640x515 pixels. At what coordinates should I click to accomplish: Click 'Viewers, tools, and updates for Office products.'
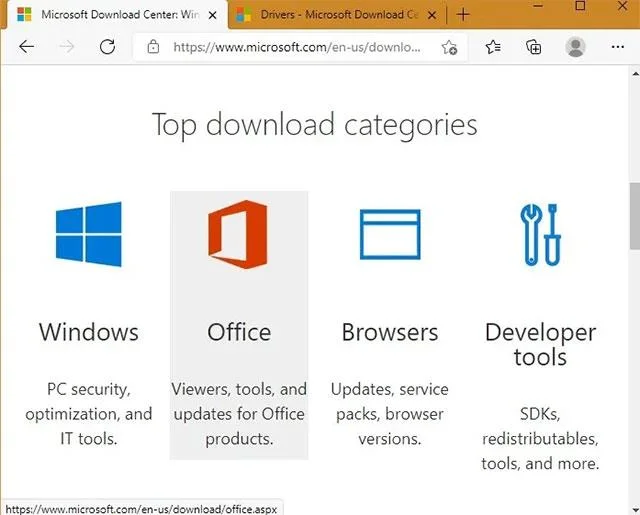239,414
